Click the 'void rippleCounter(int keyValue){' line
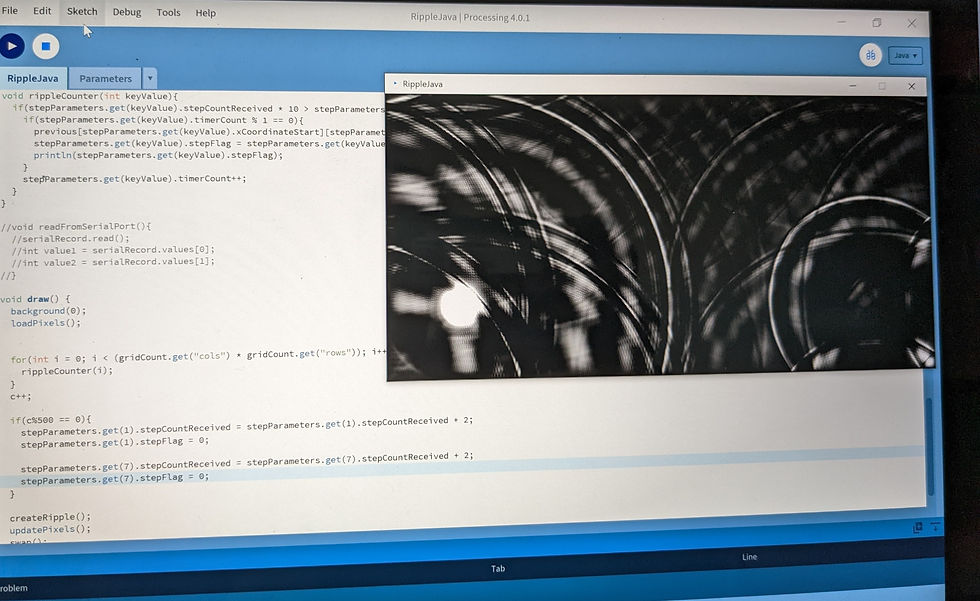 click(90, 96)
